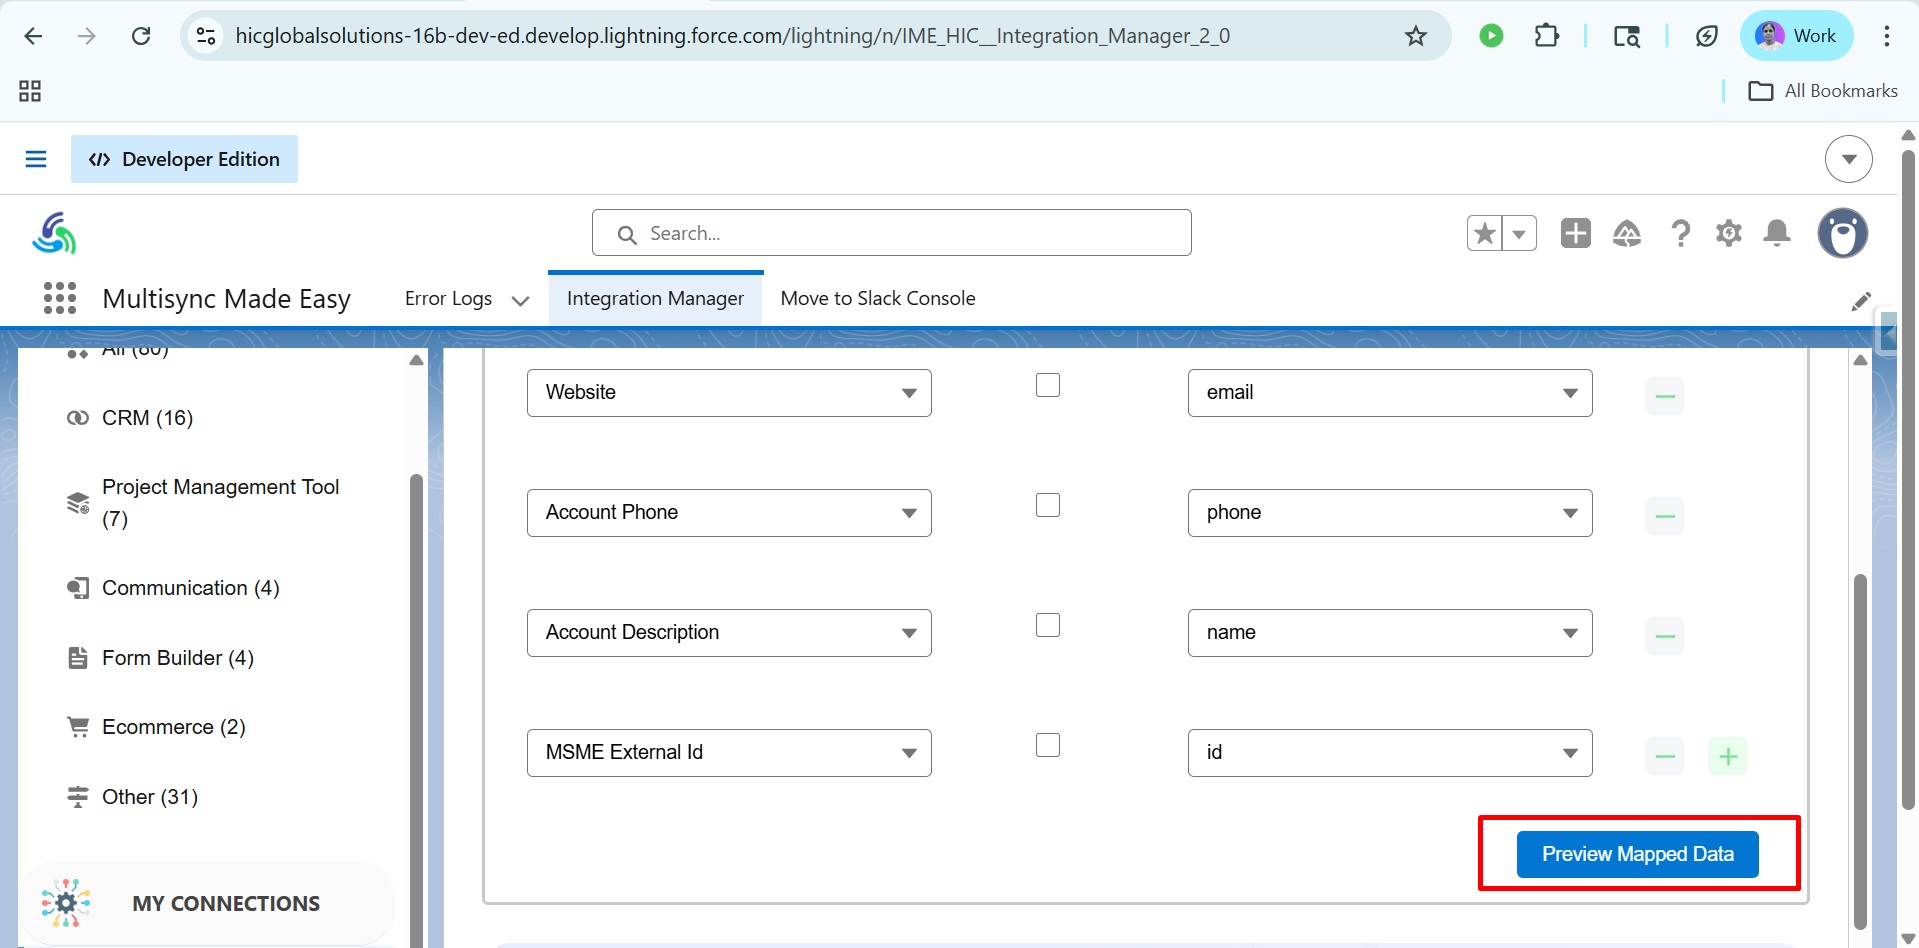The height and width of the screenshot is (948, 1919).
Task: Click the Salesforce search box
Action: [891, 233]
